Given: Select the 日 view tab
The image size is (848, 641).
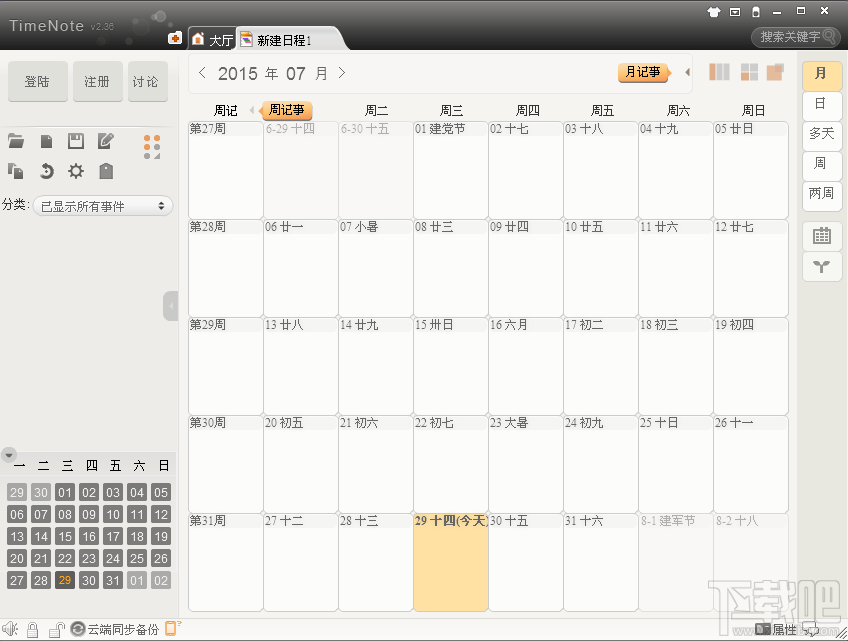Looking at the screenshot, I should (x=822, y=104).
